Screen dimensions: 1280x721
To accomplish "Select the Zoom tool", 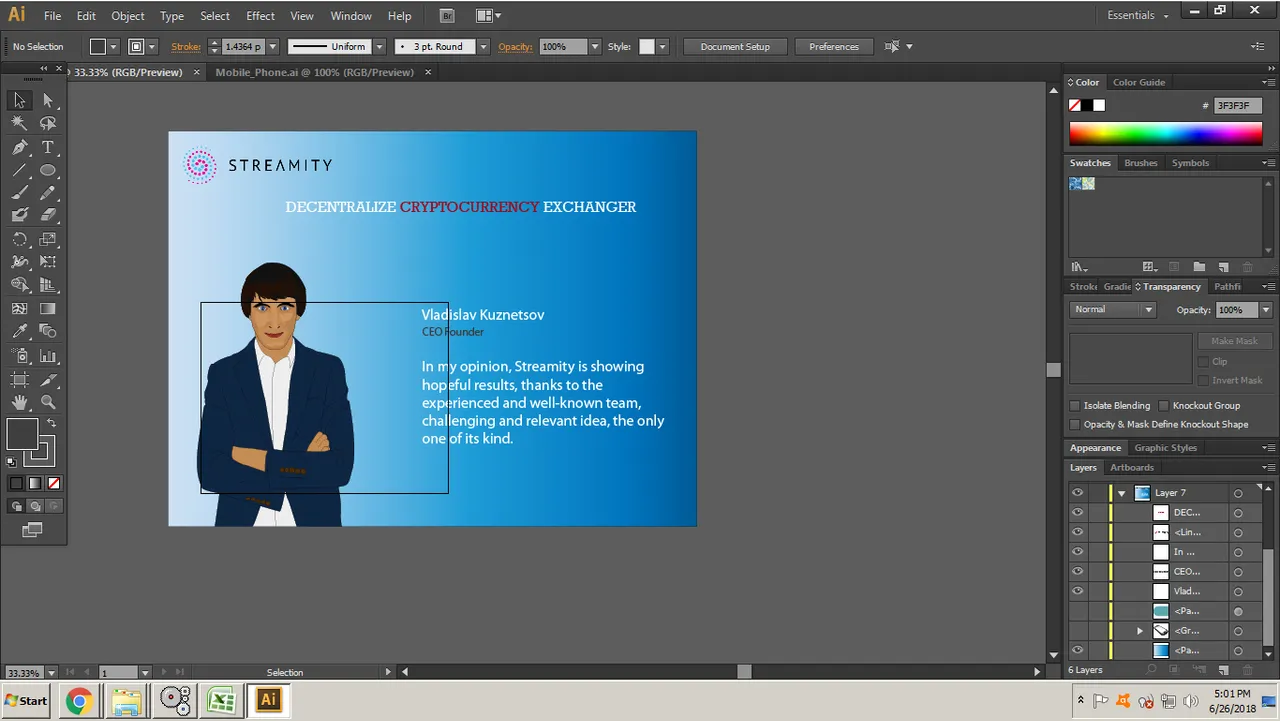I will tap(47, 402).
